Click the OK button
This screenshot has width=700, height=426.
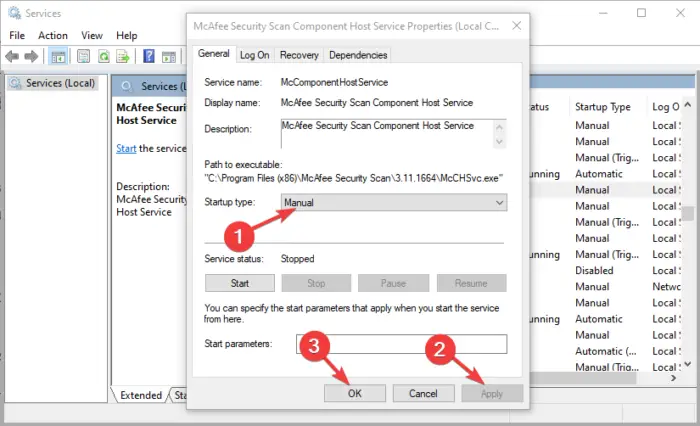(x=355, y=393)
